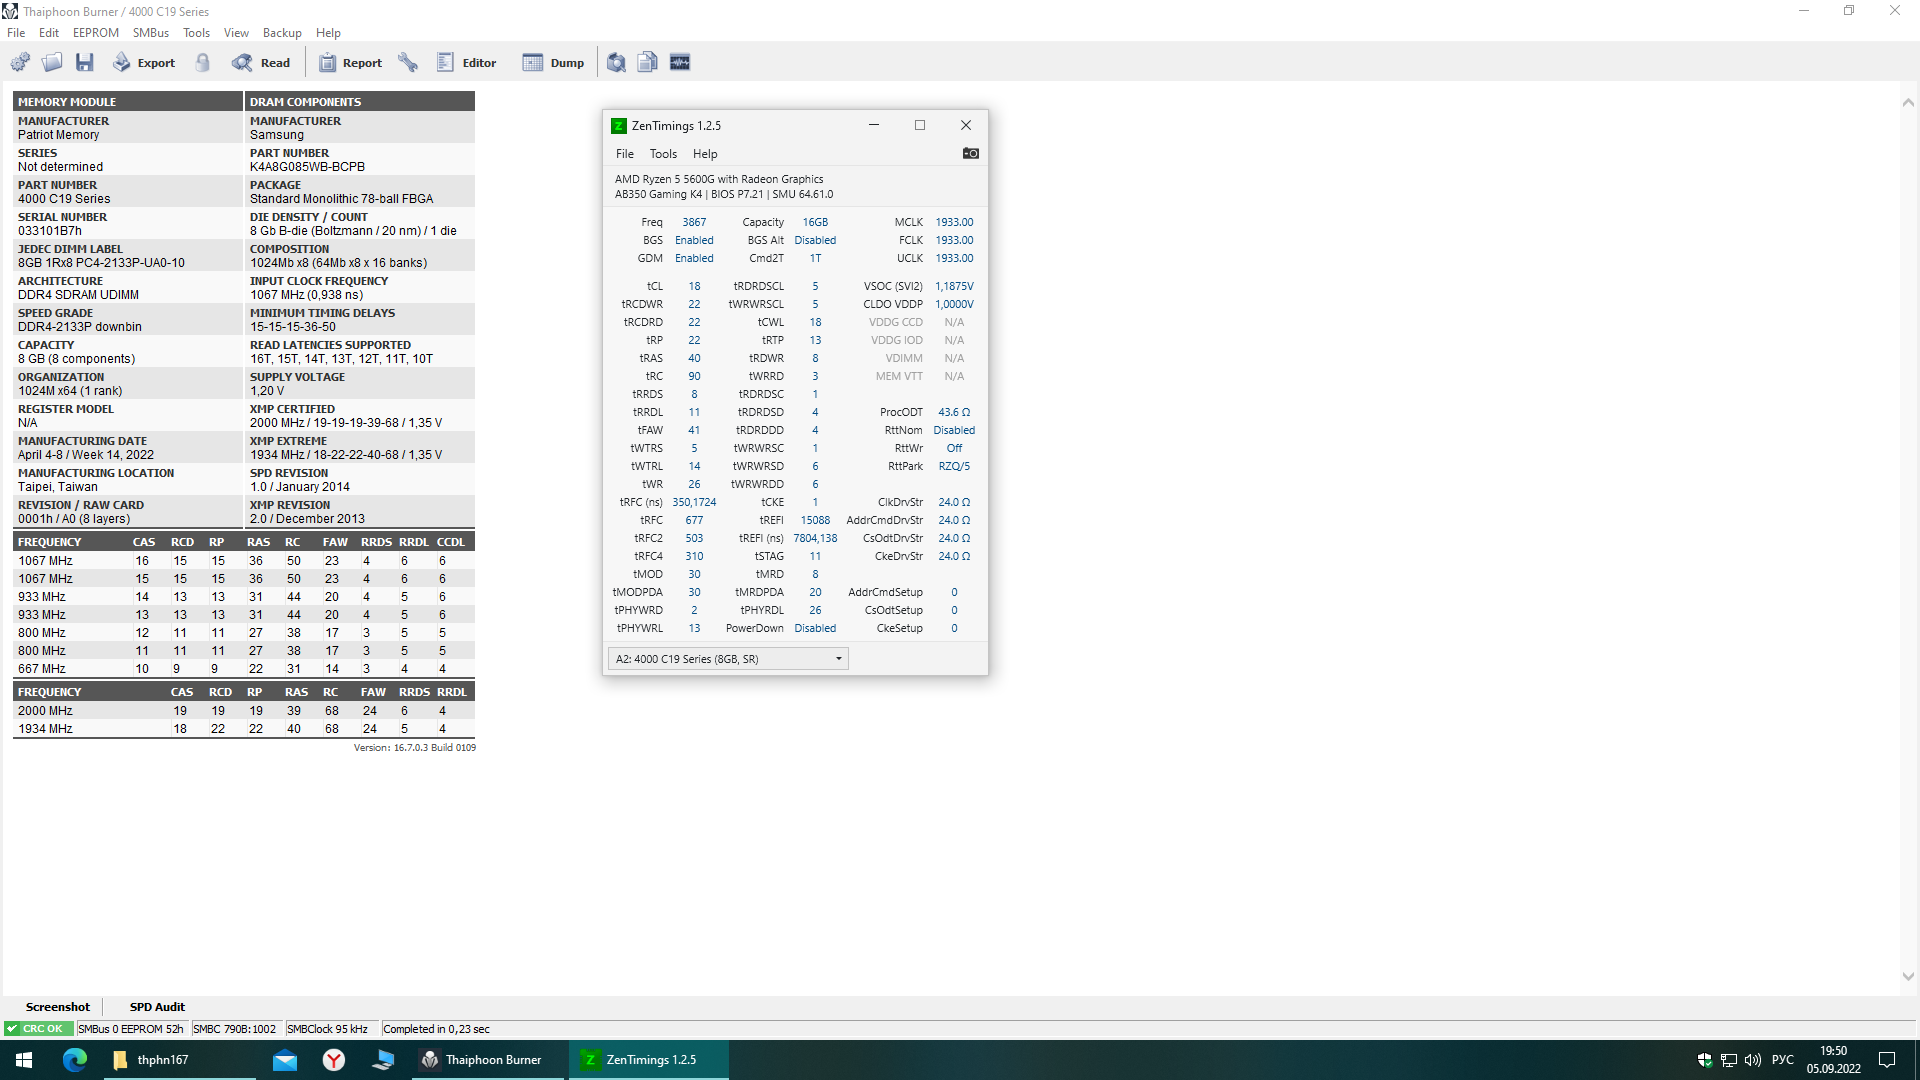Click the vertical scrollbar down arrow
The height and width of the screenshot is (1080, 1920).
click(x=1908, y=977)
